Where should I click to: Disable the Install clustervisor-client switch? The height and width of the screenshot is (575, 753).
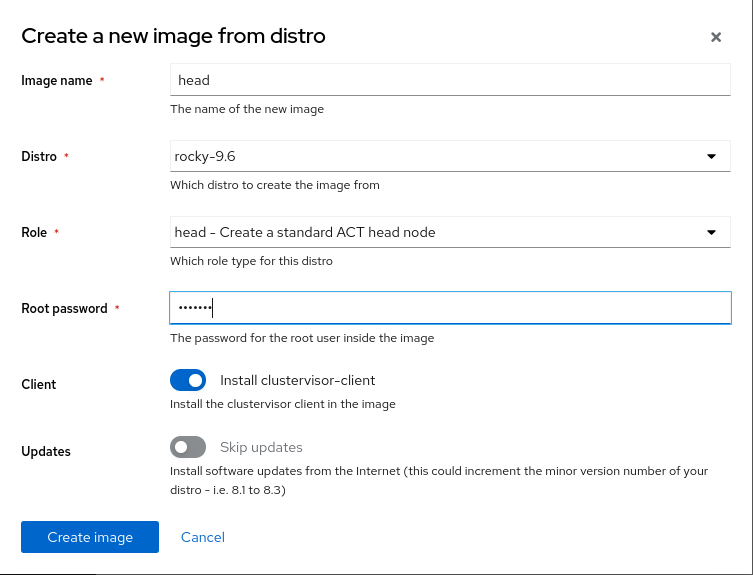coord(188,380)
